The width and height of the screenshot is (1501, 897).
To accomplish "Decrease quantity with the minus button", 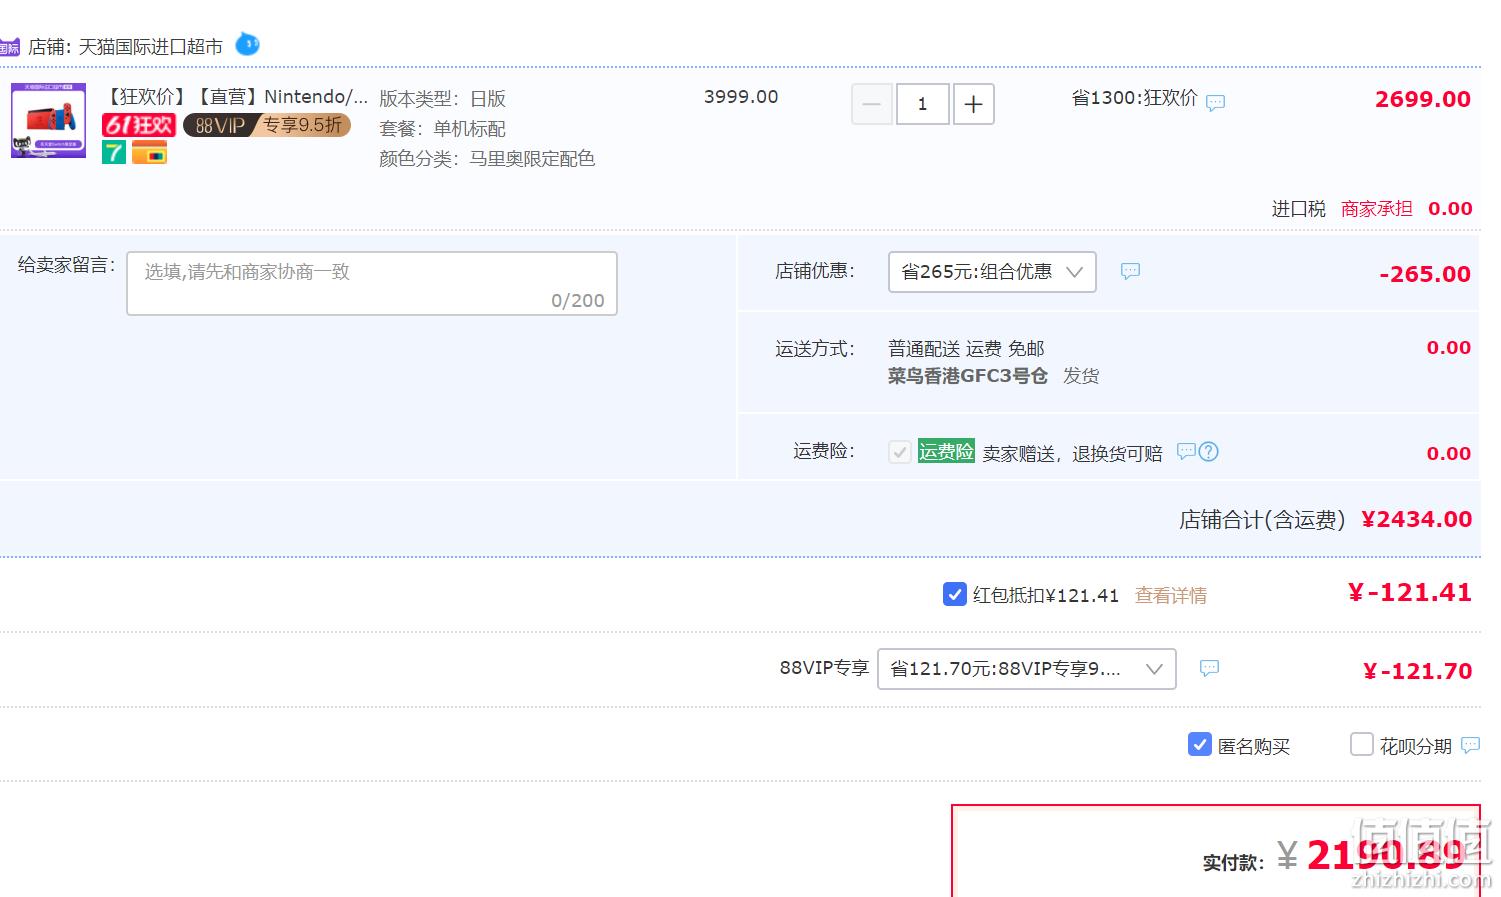I will click(x=871, y=104).
